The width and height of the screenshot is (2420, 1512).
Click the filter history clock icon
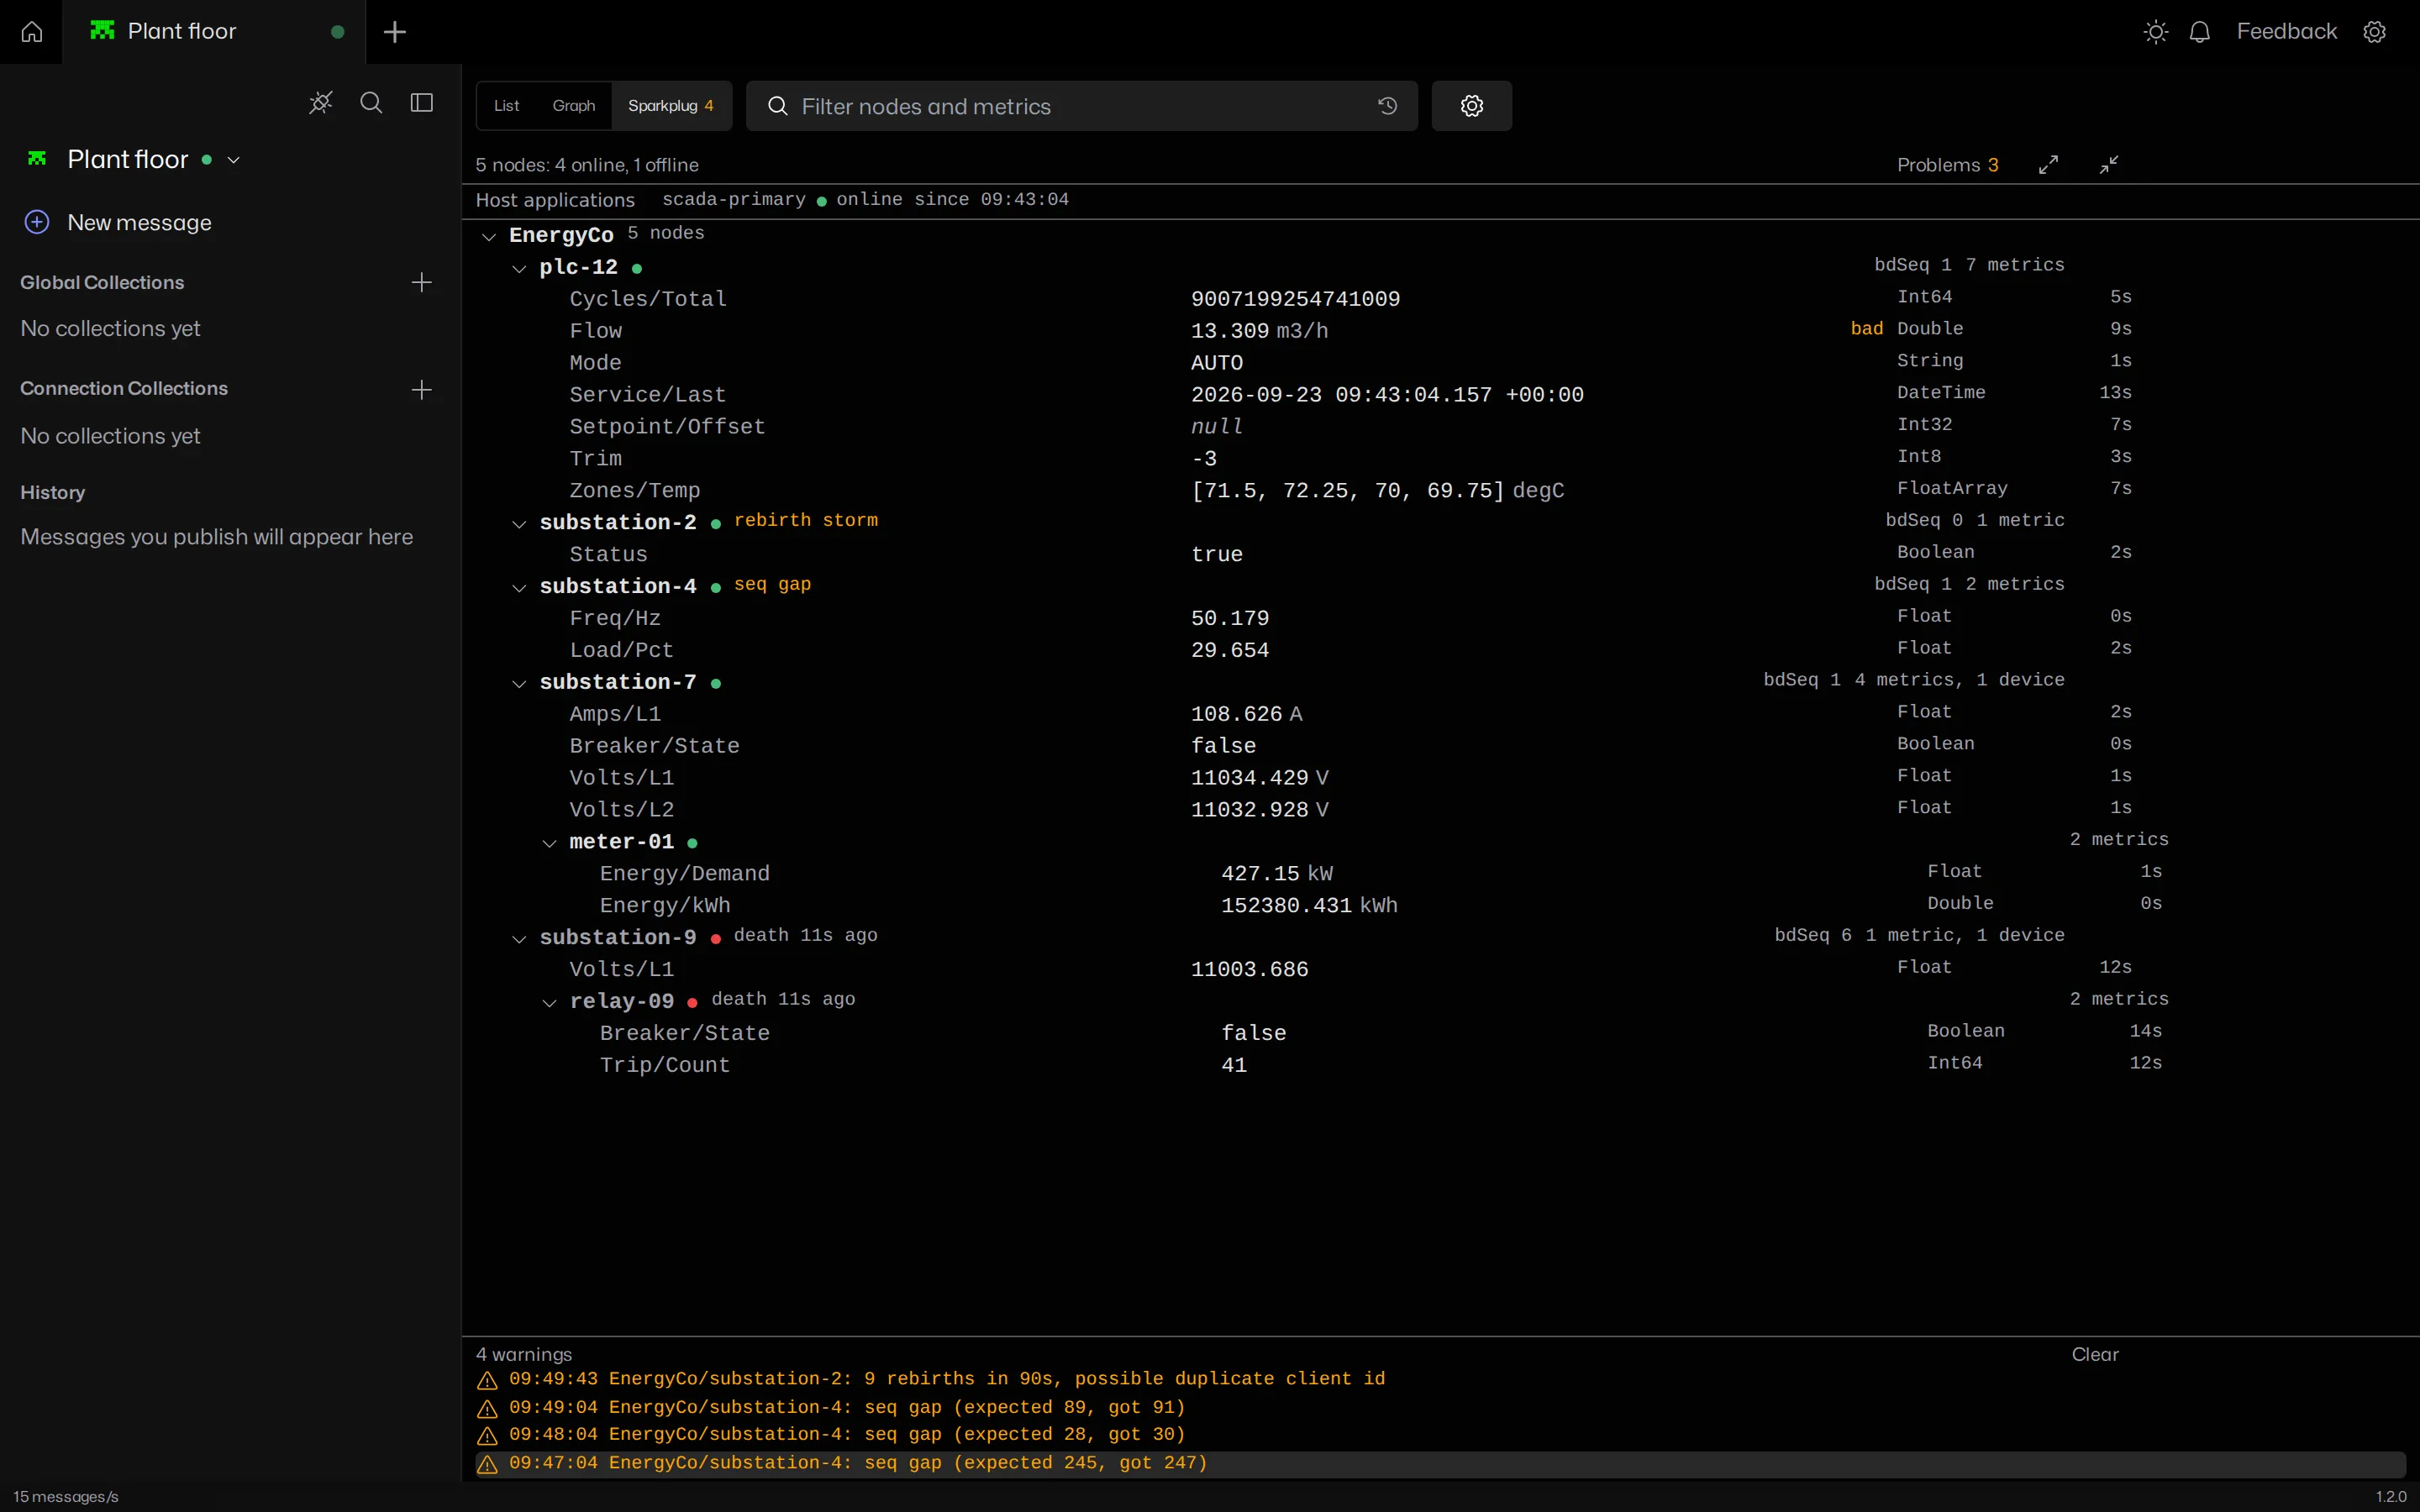click(x=1387, y=106)
